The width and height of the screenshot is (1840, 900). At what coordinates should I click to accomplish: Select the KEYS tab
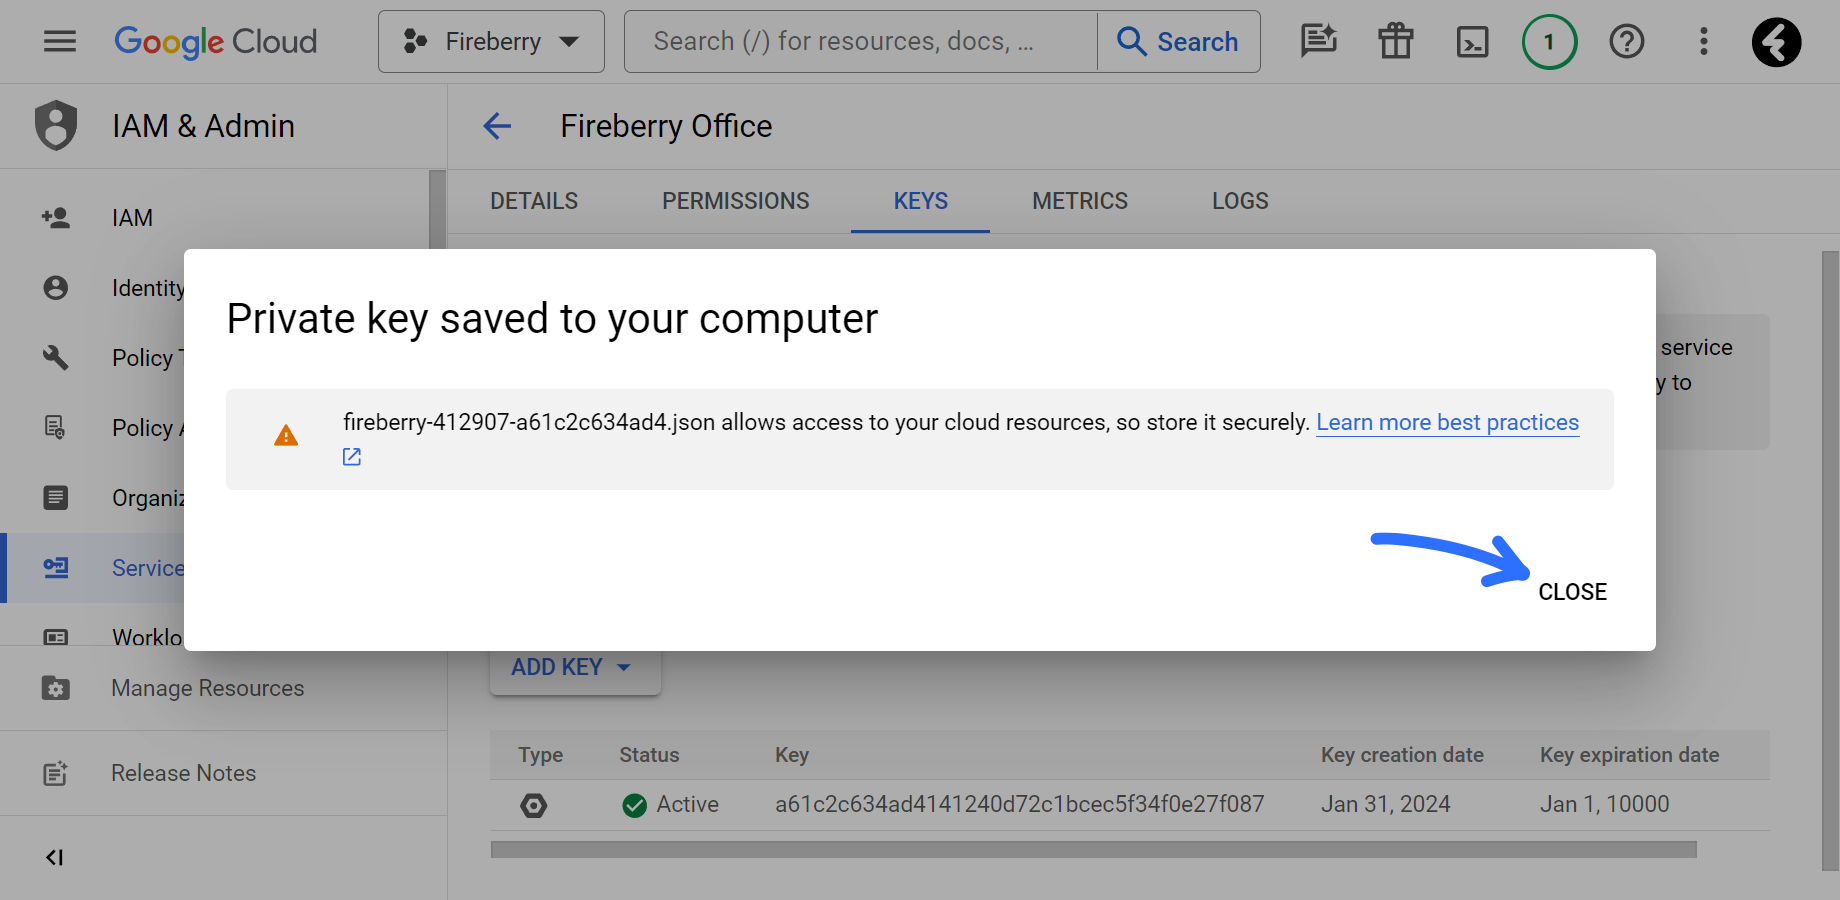pyautogui.click(x=921, y=201)
